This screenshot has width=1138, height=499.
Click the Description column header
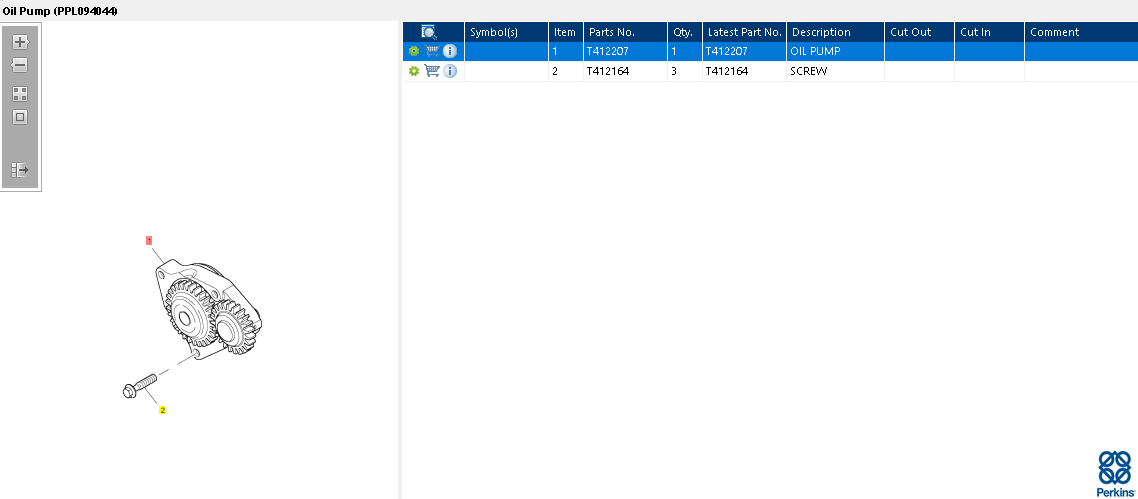[x=835, y=32]
